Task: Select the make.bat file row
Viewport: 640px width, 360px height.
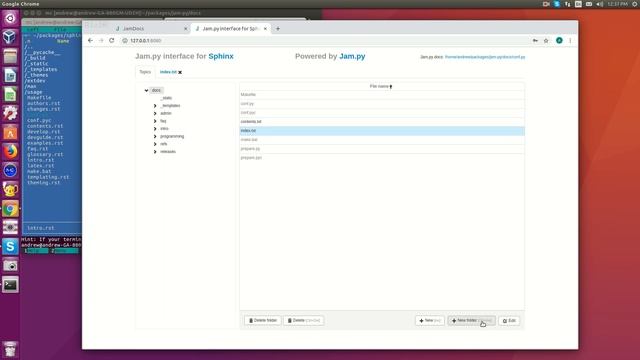Action: 382,140
